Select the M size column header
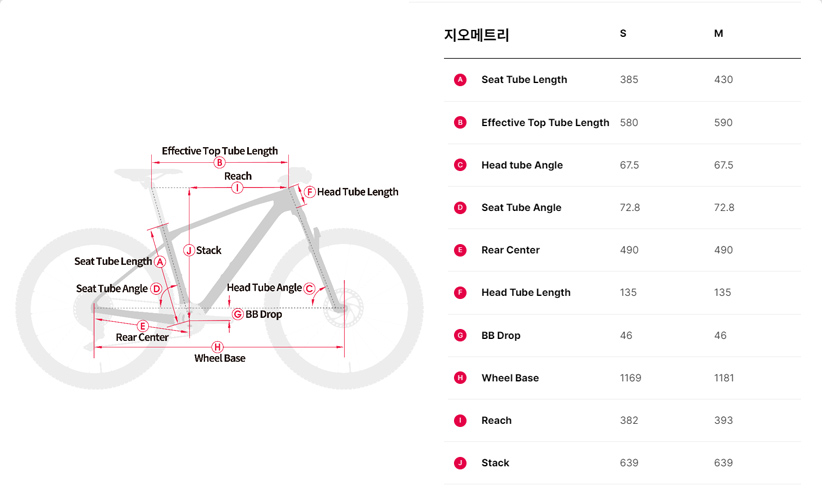 tap(718, 34)
